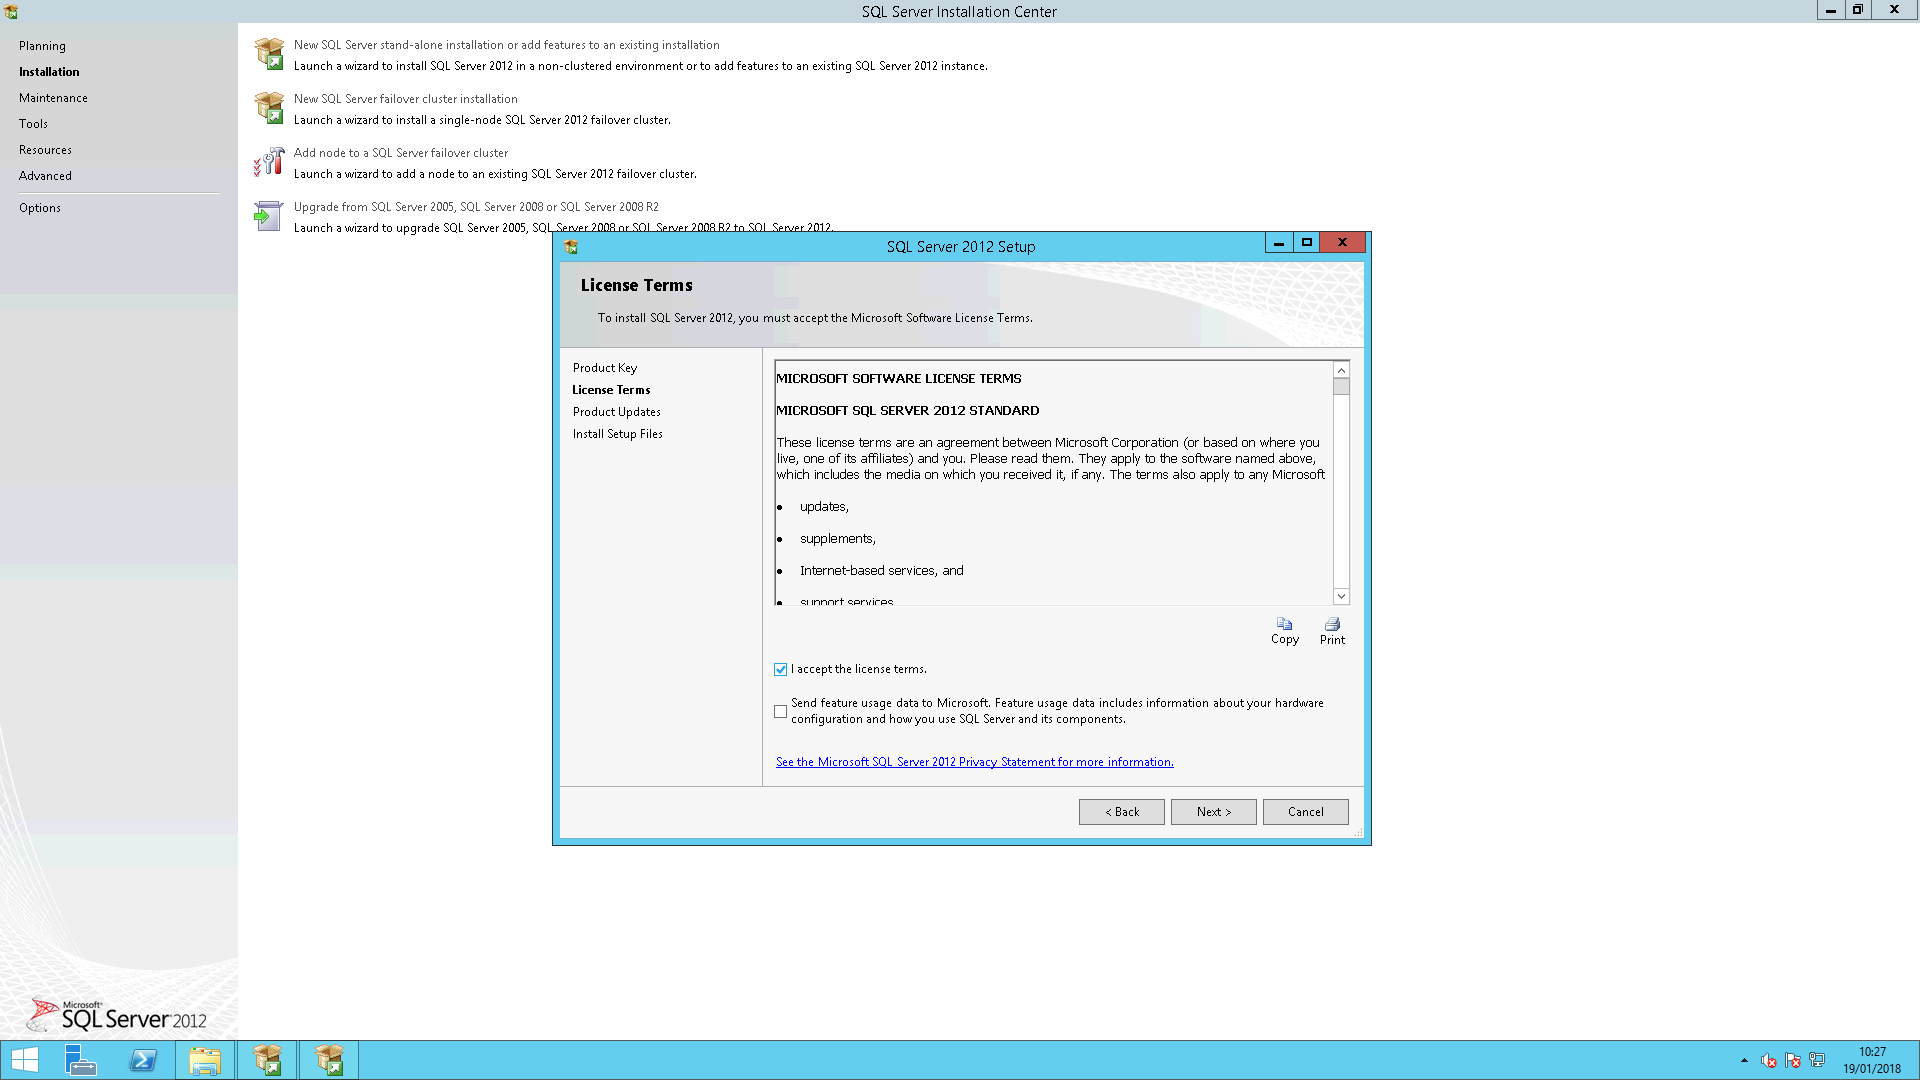
Task: Select Install Setup Files step
Action: pos(617,434)
